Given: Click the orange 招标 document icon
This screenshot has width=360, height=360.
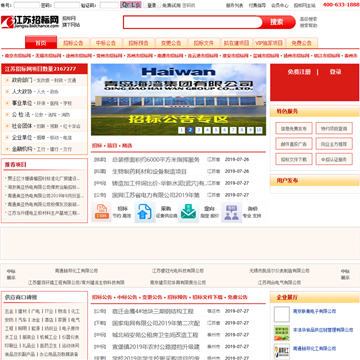Looking at the screenshot, I should [x=102, y=212].
